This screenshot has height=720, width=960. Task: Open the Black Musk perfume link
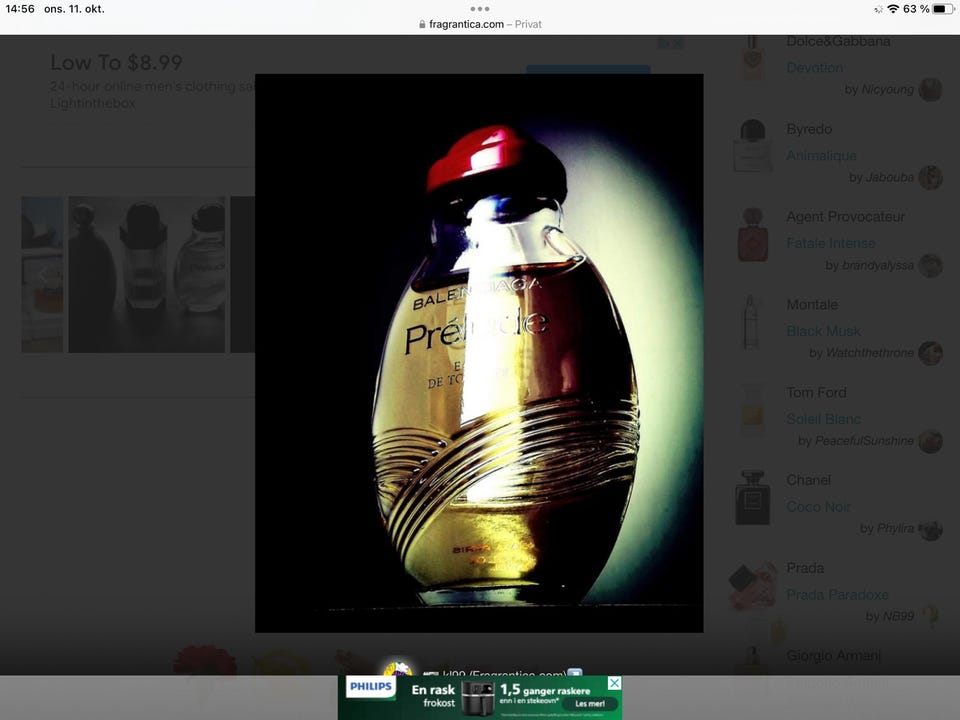pyautogui.click(x=823, y=331)
